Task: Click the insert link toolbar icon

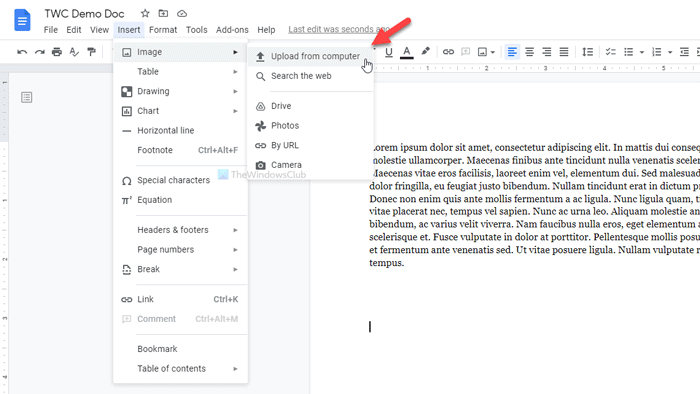Action: pyautogui.click(x=448, y=52)
